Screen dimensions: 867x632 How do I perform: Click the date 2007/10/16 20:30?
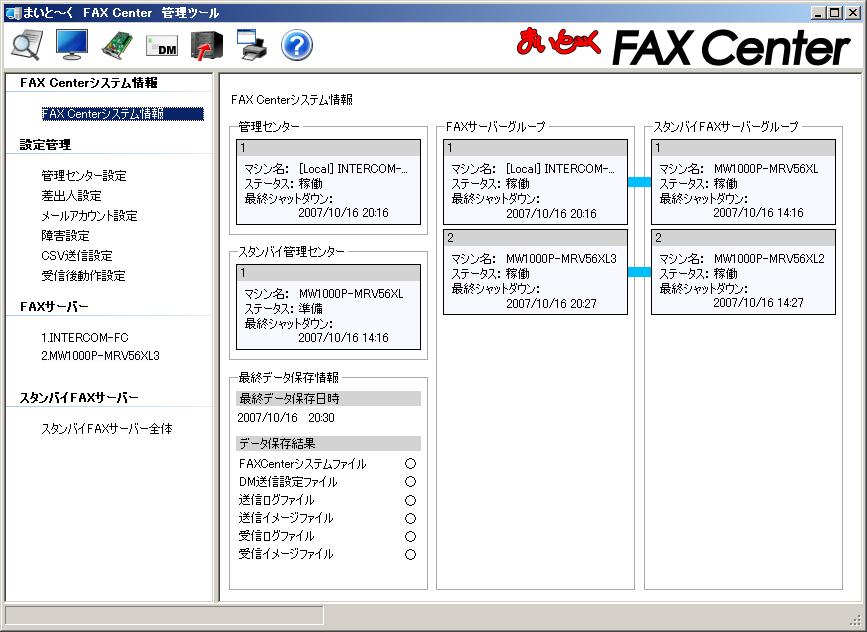[x=286, y=417]
